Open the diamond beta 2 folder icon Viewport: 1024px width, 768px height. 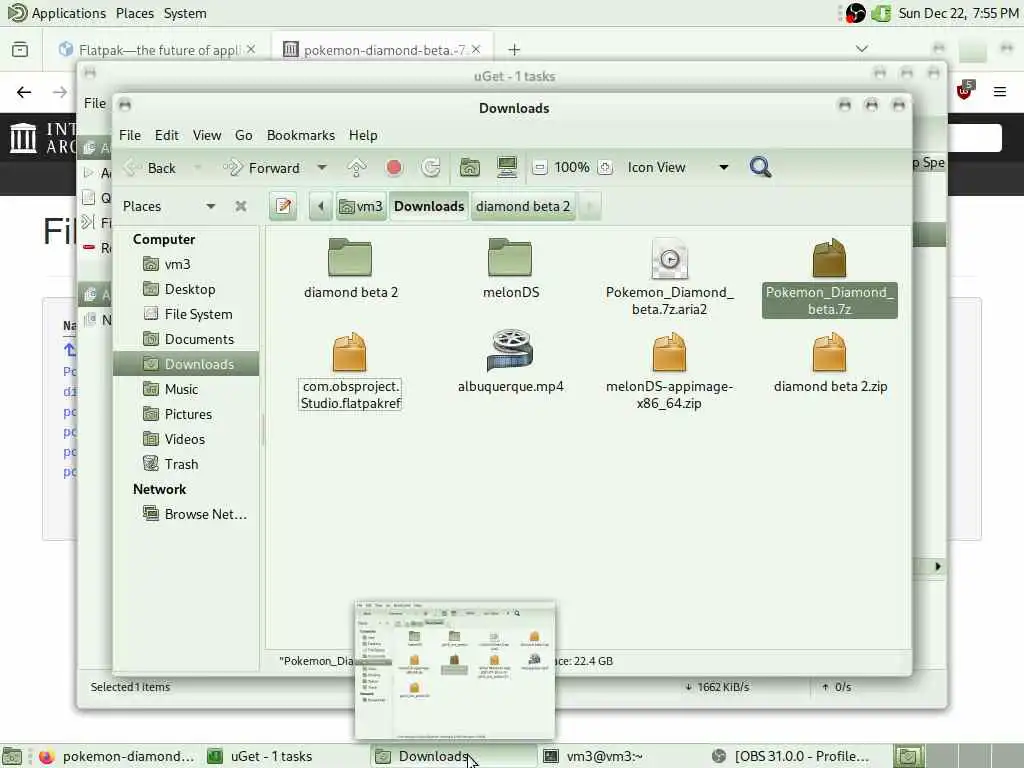(350, 257)
